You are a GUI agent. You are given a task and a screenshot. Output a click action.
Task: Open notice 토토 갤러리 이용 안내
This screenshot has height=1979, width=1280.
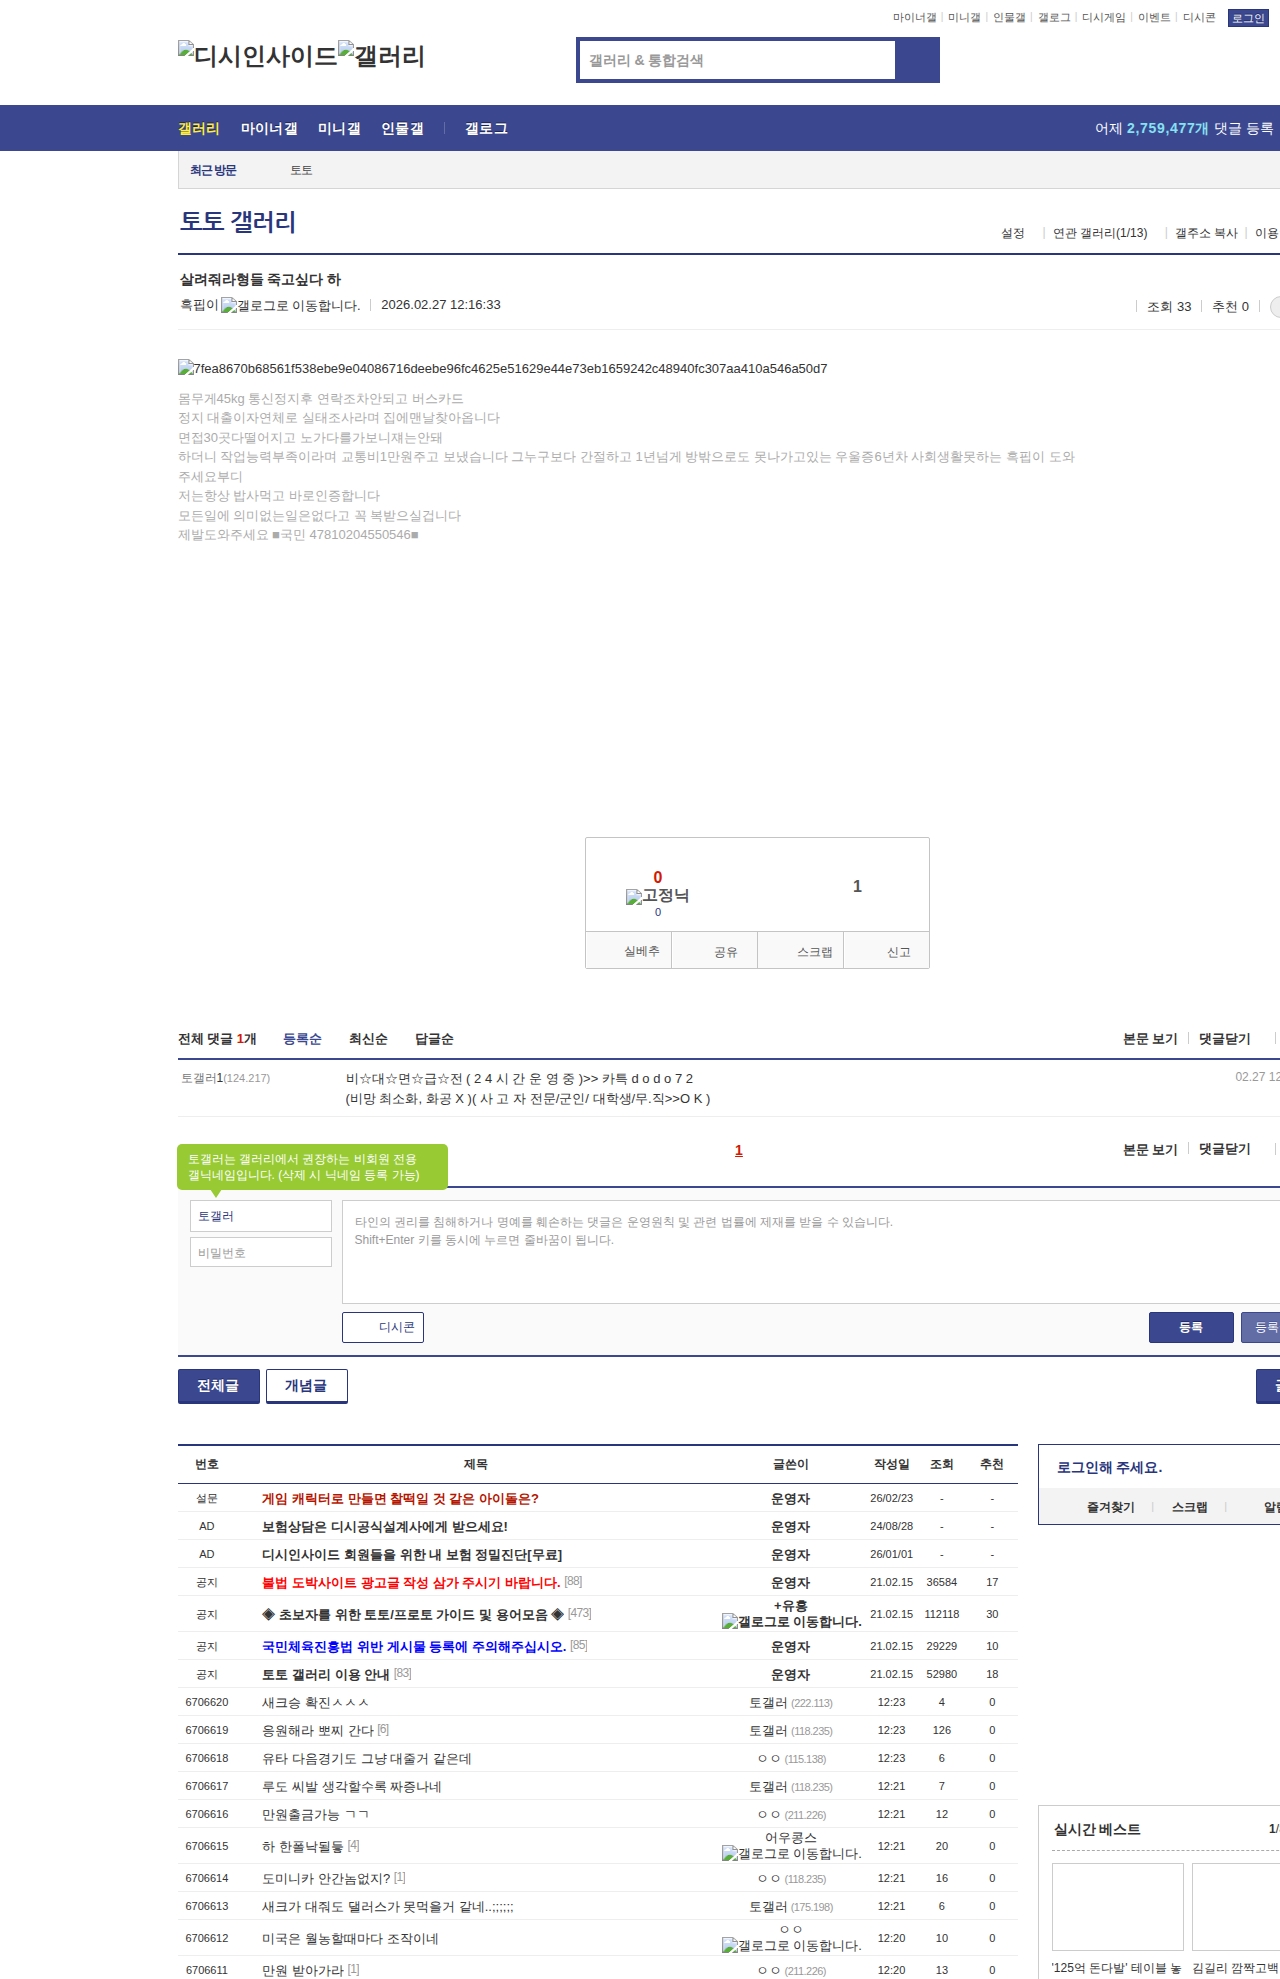(x=326, y=1674)
